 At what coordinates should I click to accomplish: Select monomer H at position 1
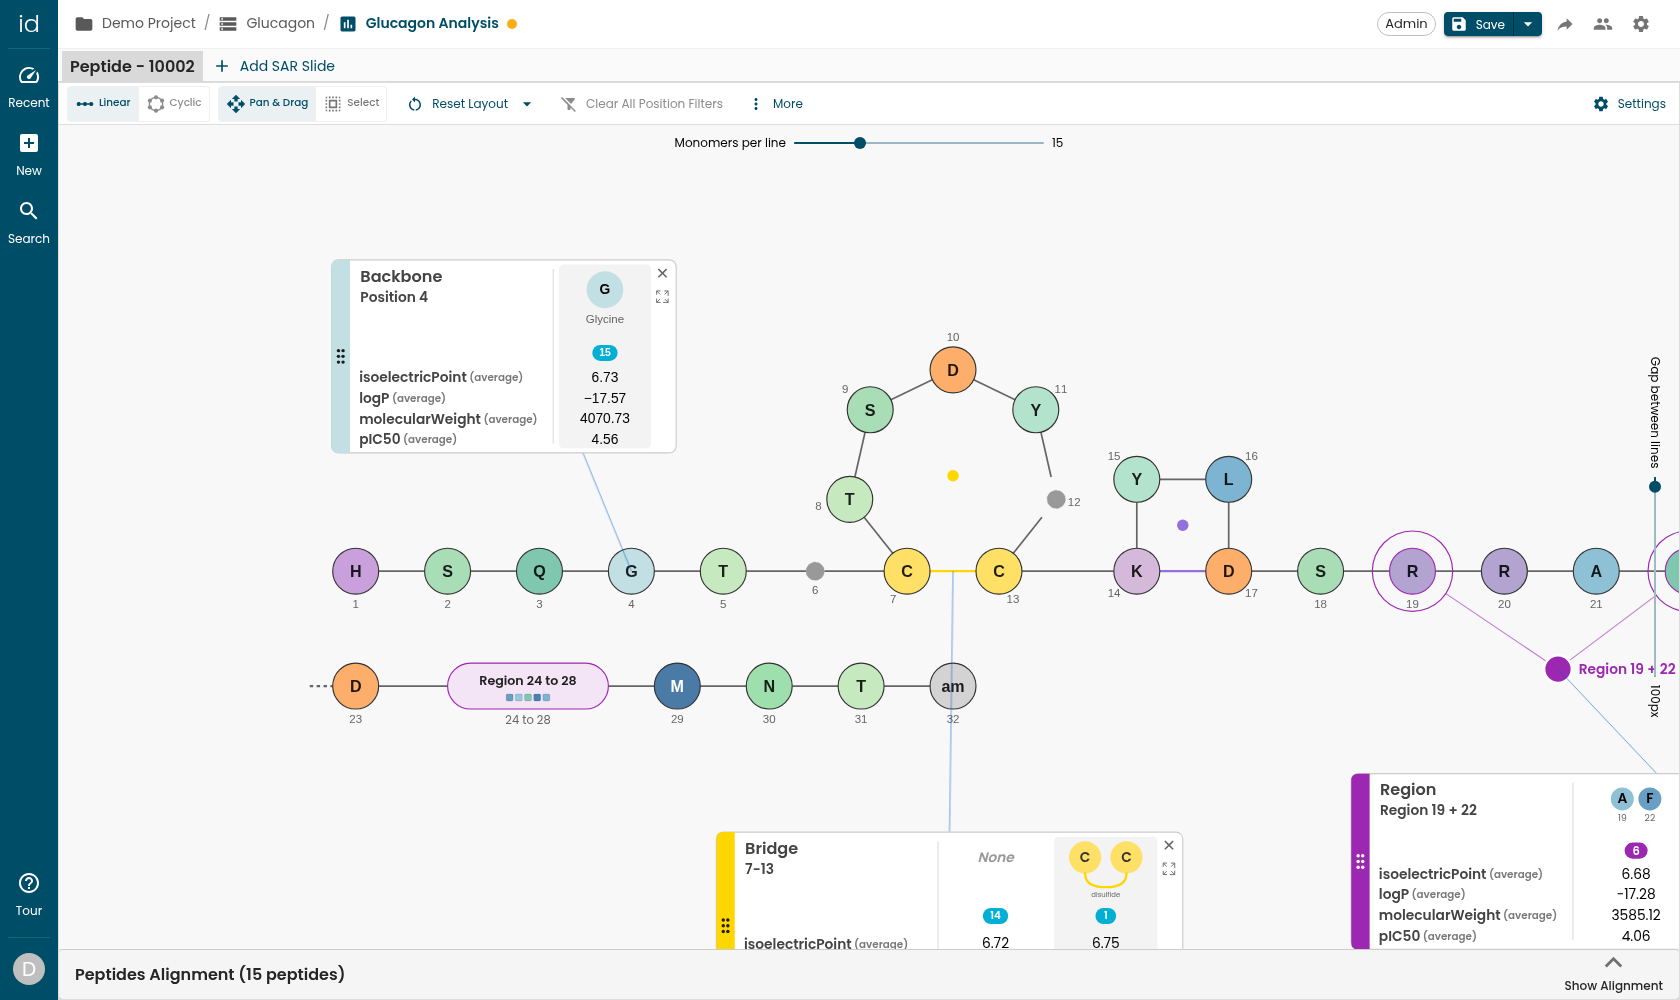356,572
